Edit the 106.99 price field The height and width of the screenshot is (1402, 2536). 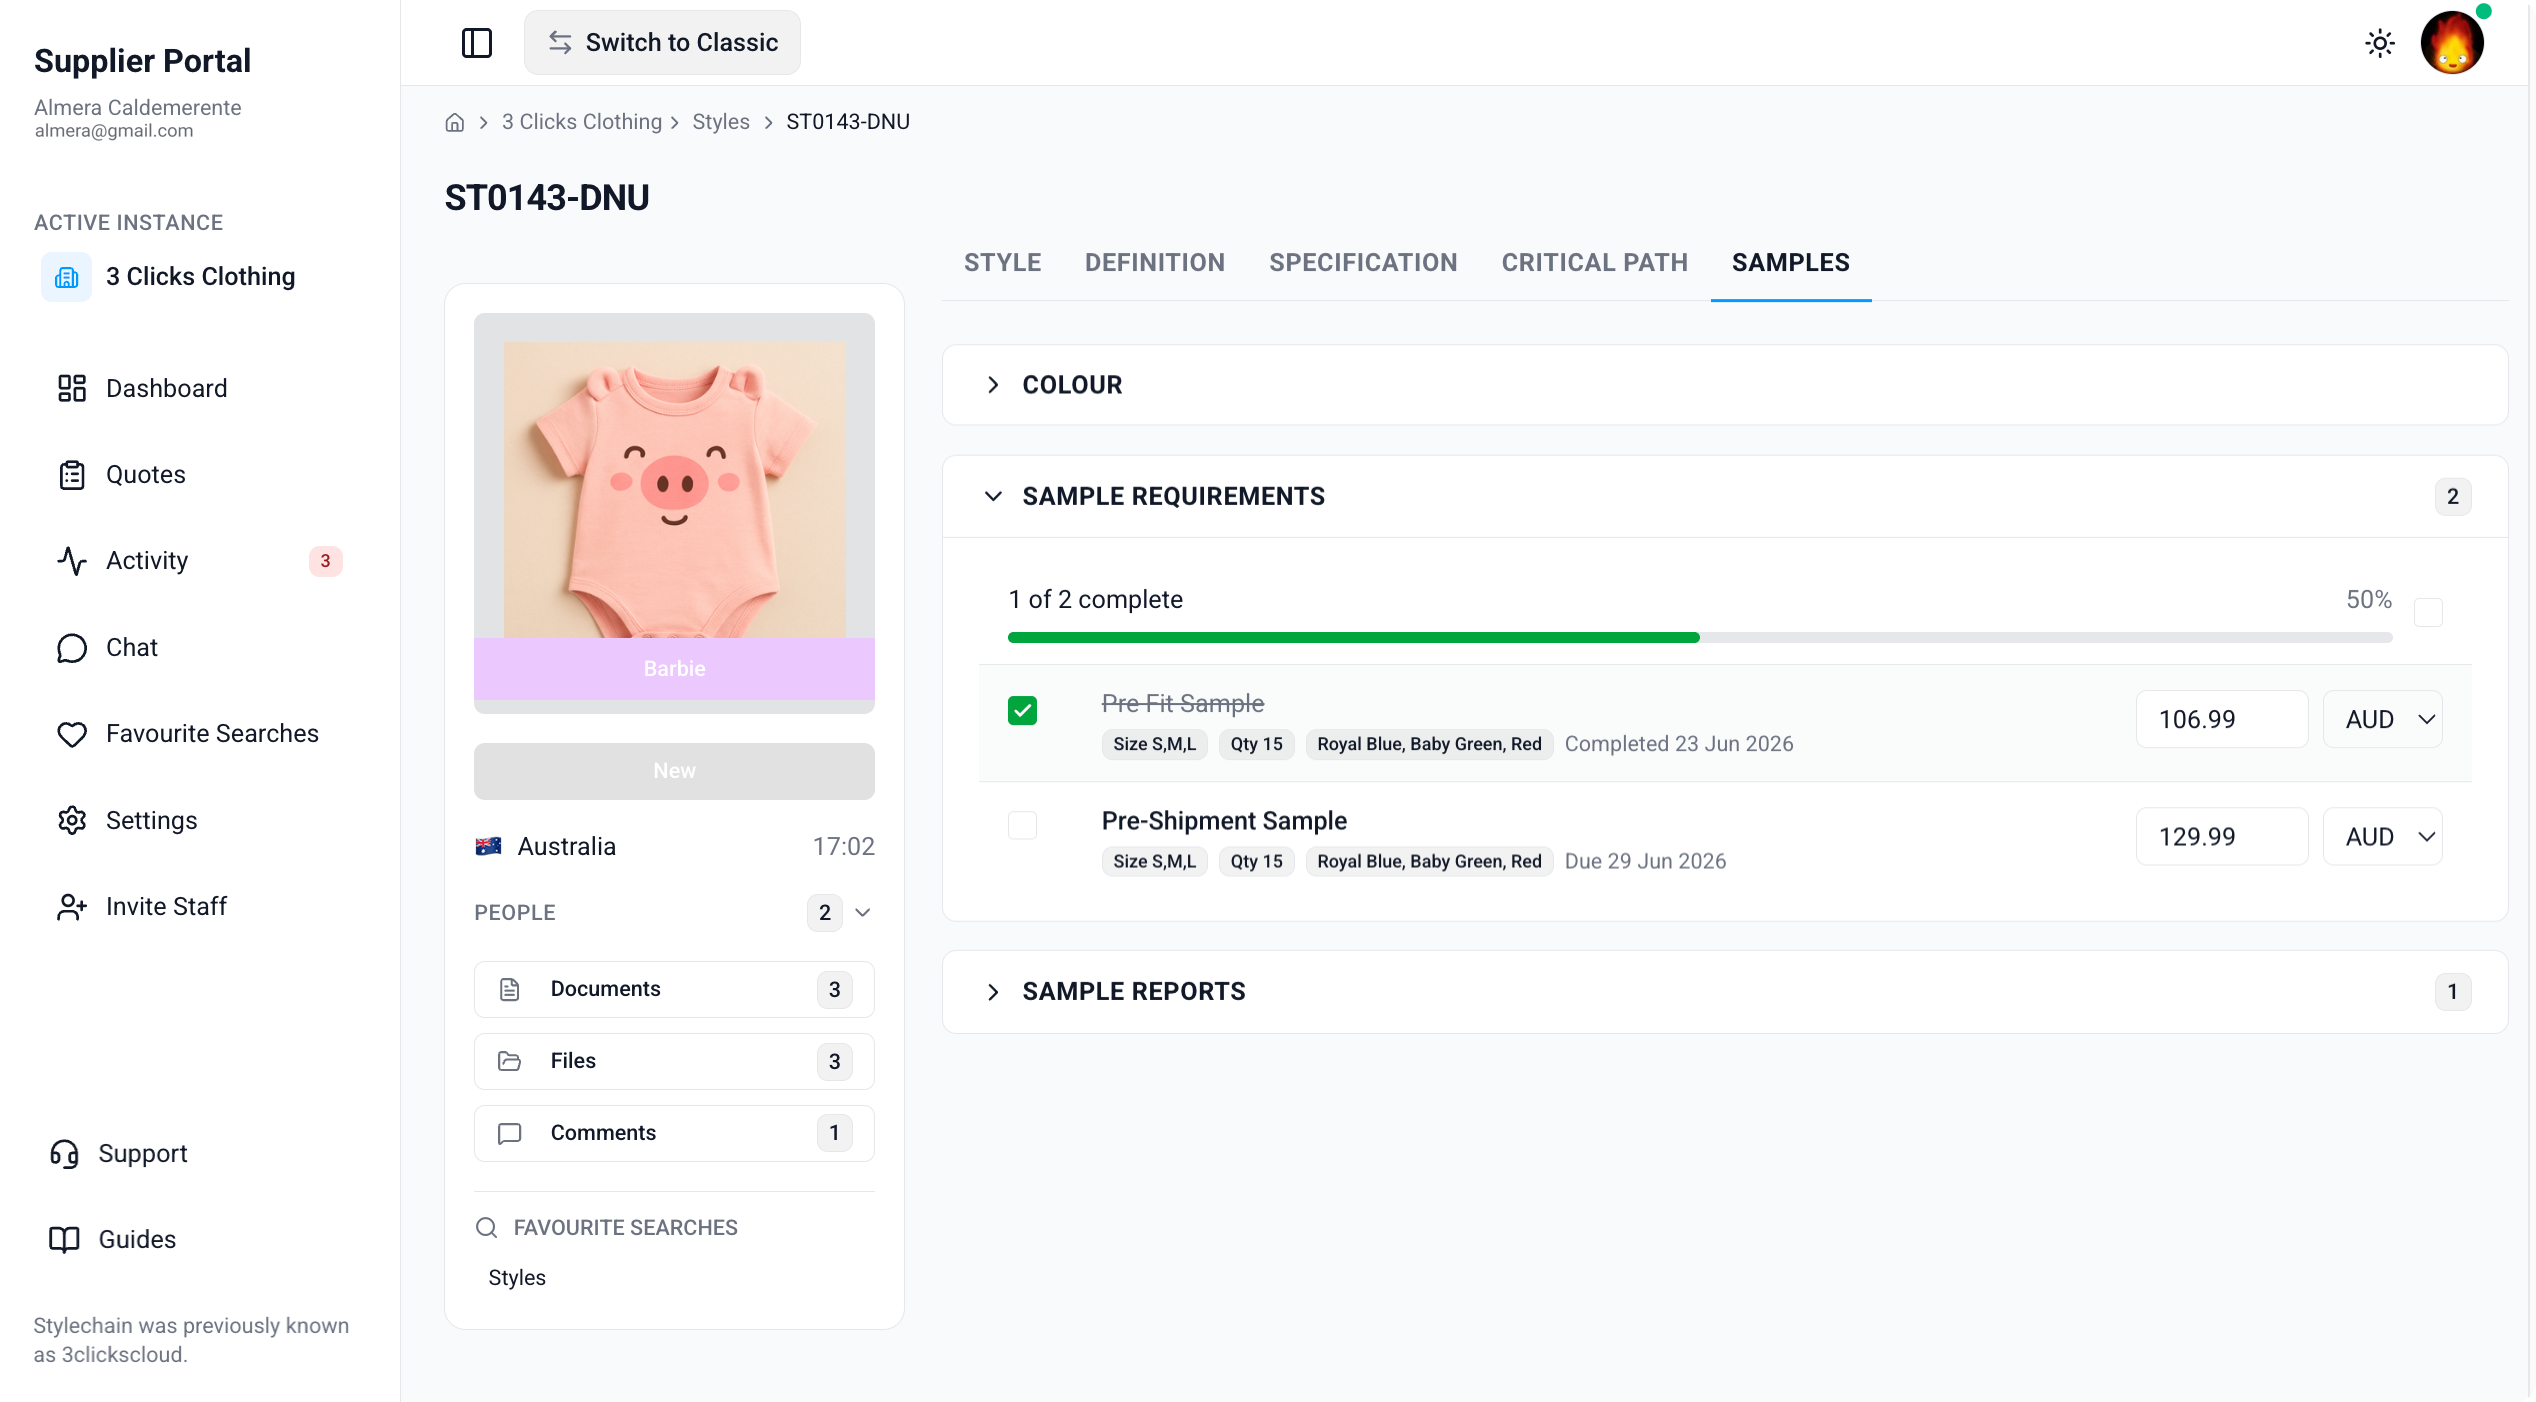click(x=2222, y=720)
